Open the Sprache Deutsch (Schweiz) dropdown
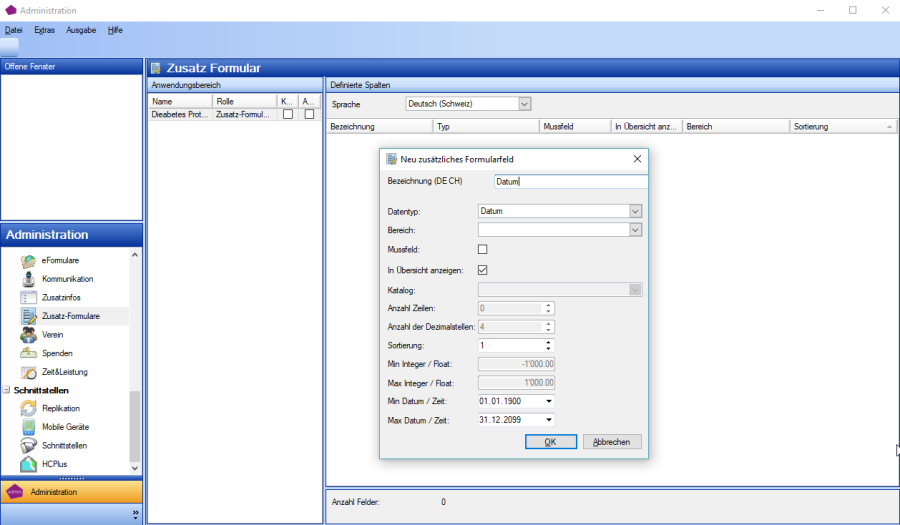 (x=524, y=104)
